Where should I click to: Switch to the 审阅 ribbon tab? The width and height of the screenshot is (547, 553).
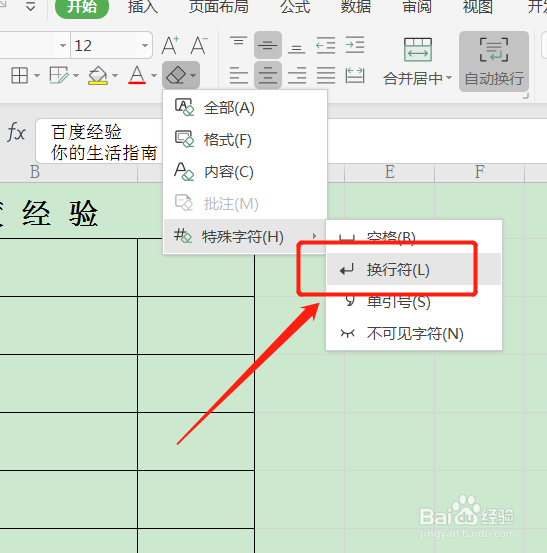(417, 7)
